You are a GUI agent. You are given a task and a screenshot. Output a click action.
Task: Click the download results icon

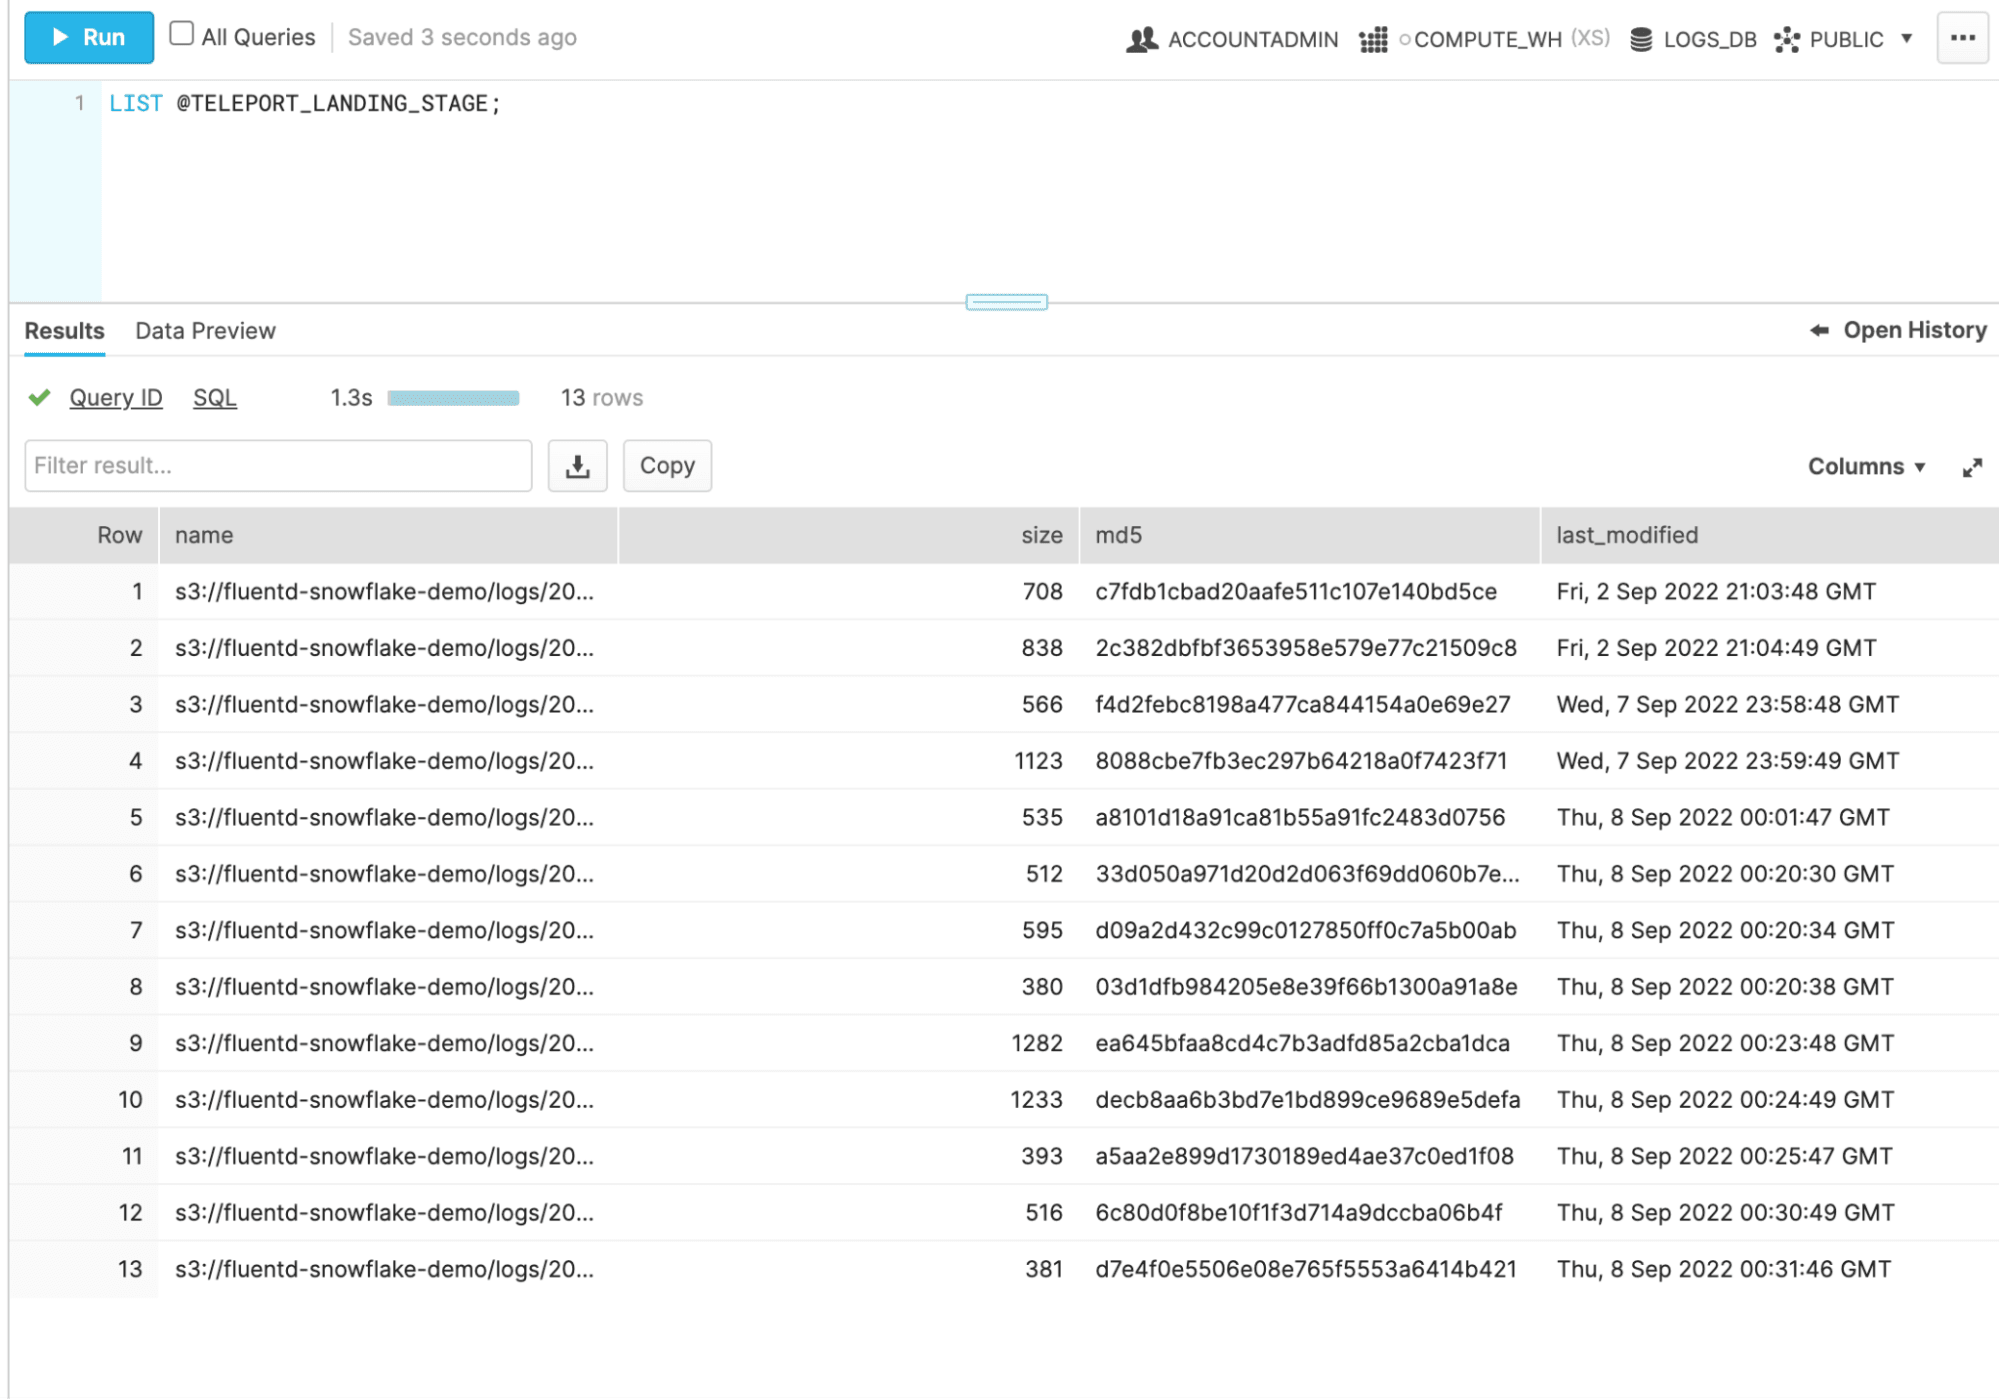pyautogui.click(x=577, y=466)
